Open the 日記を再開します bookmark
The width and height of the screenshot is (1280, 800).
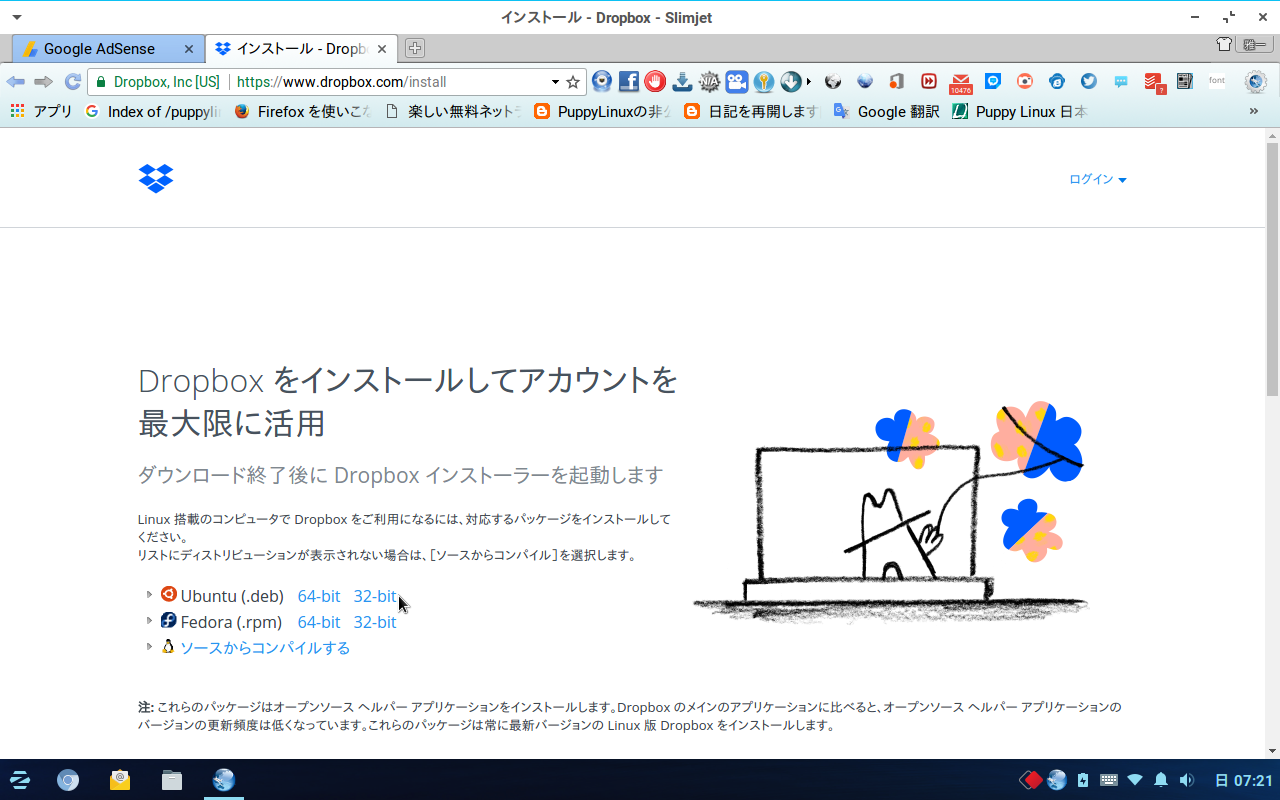752,111
